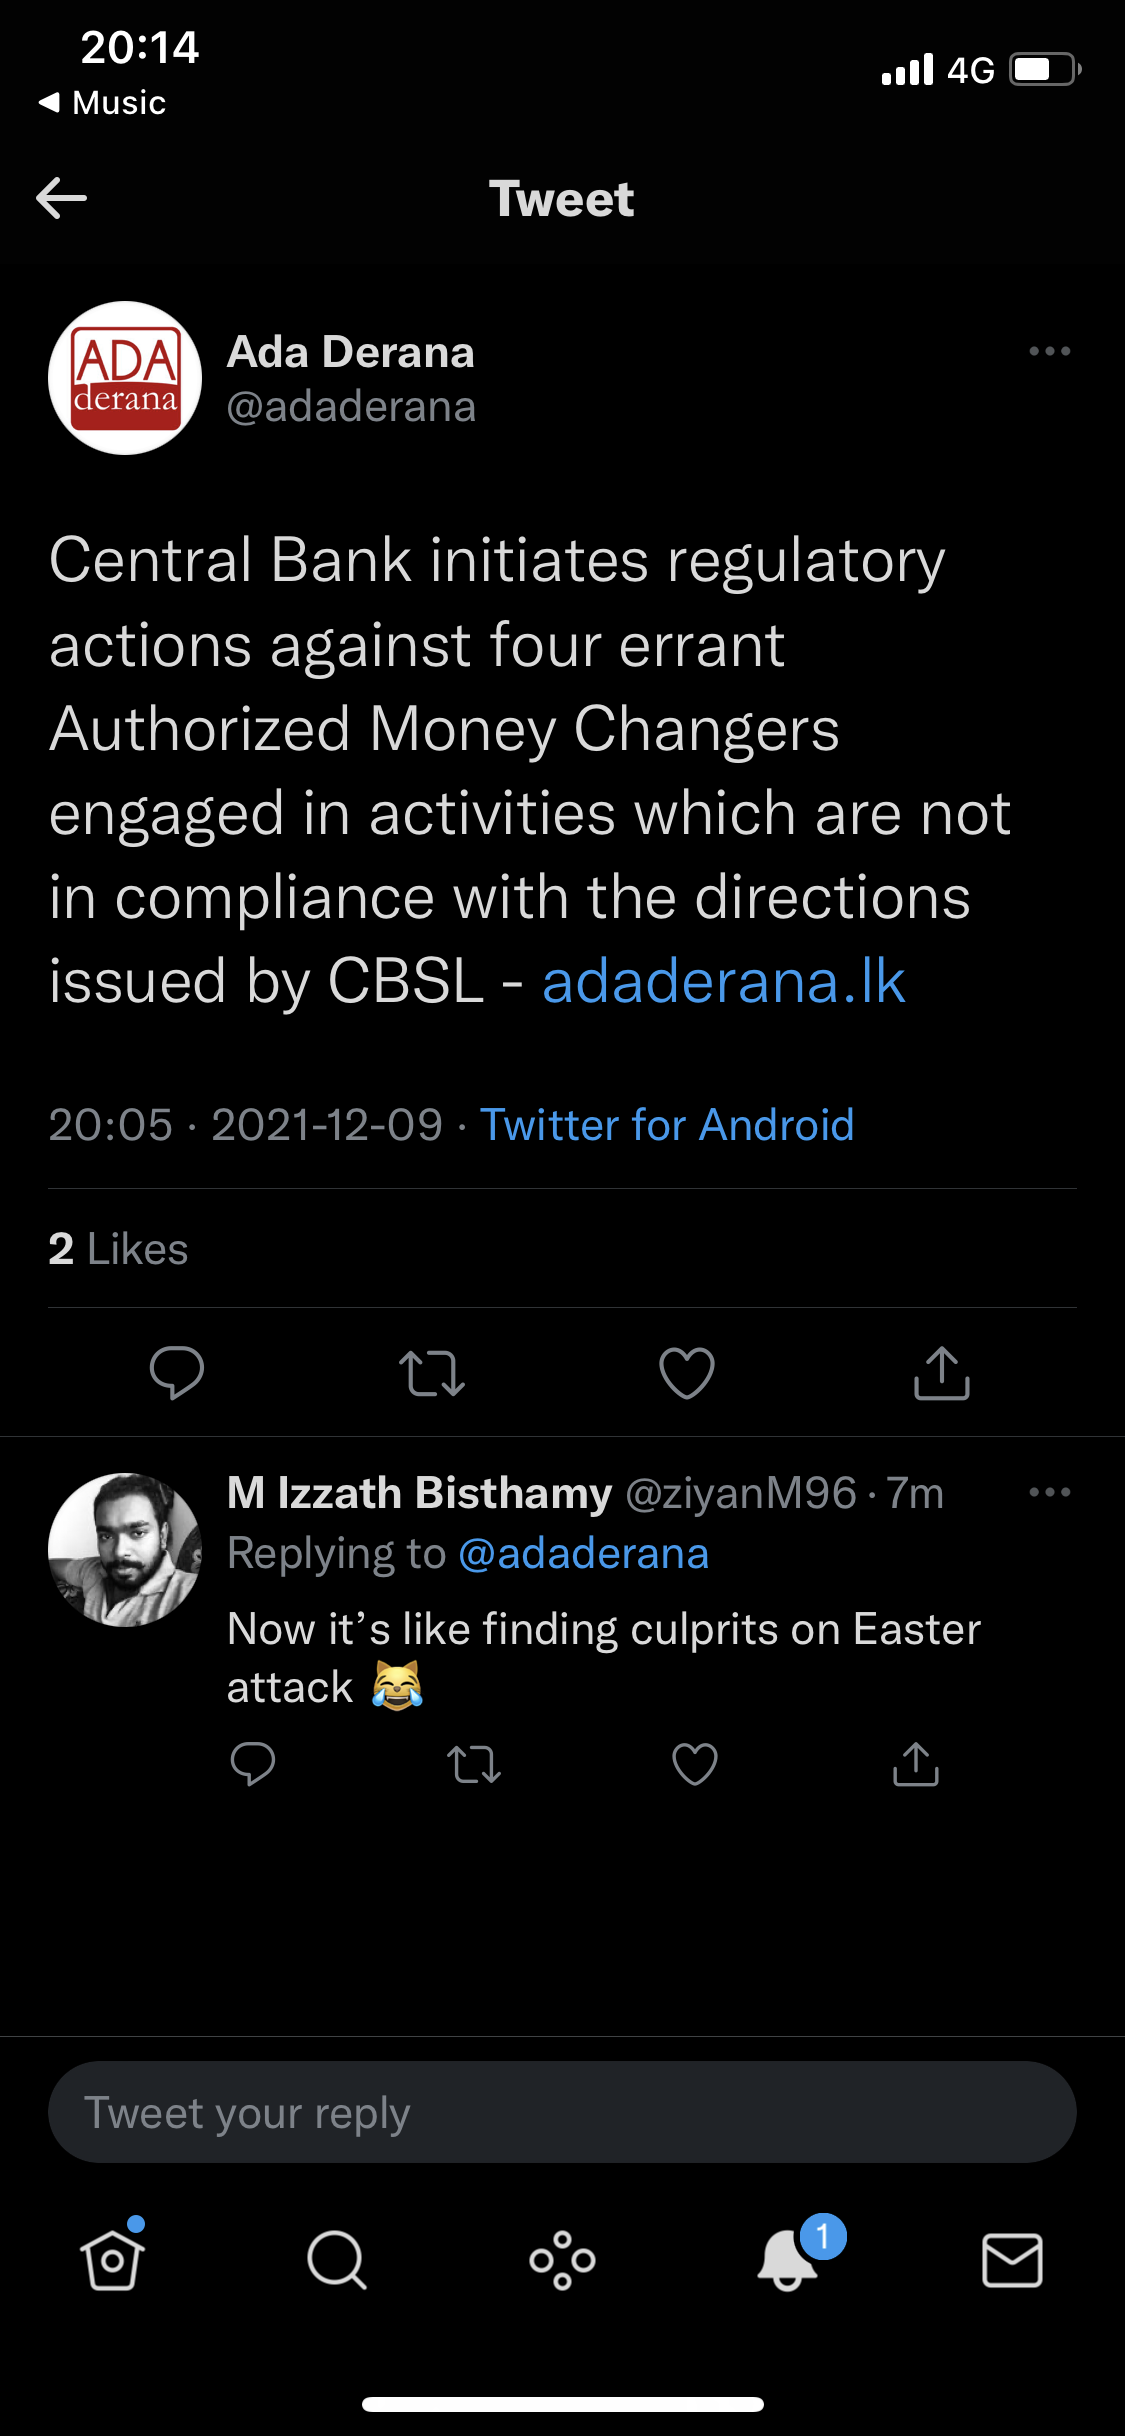The image size is (1125, 2436).
Task: Go back using the arrow icon
Action: pos(61,198)
